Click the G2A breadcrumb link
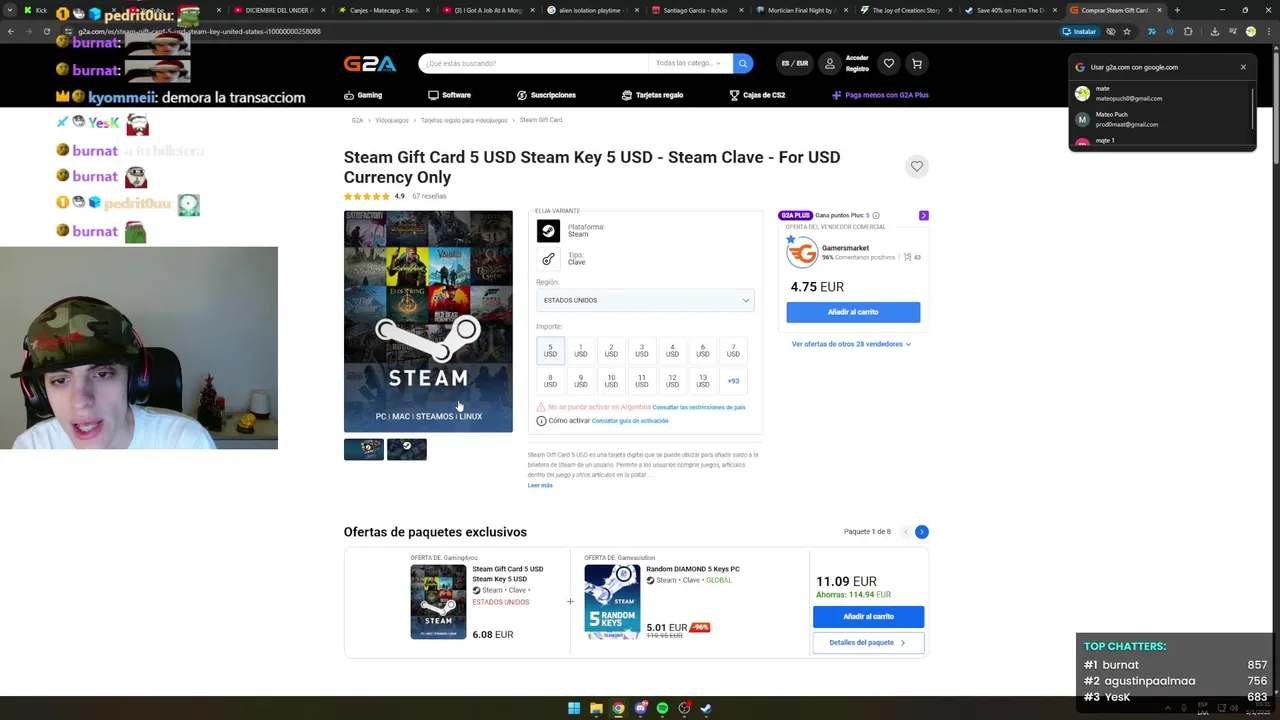1280x720 pixels. [357, 120]
